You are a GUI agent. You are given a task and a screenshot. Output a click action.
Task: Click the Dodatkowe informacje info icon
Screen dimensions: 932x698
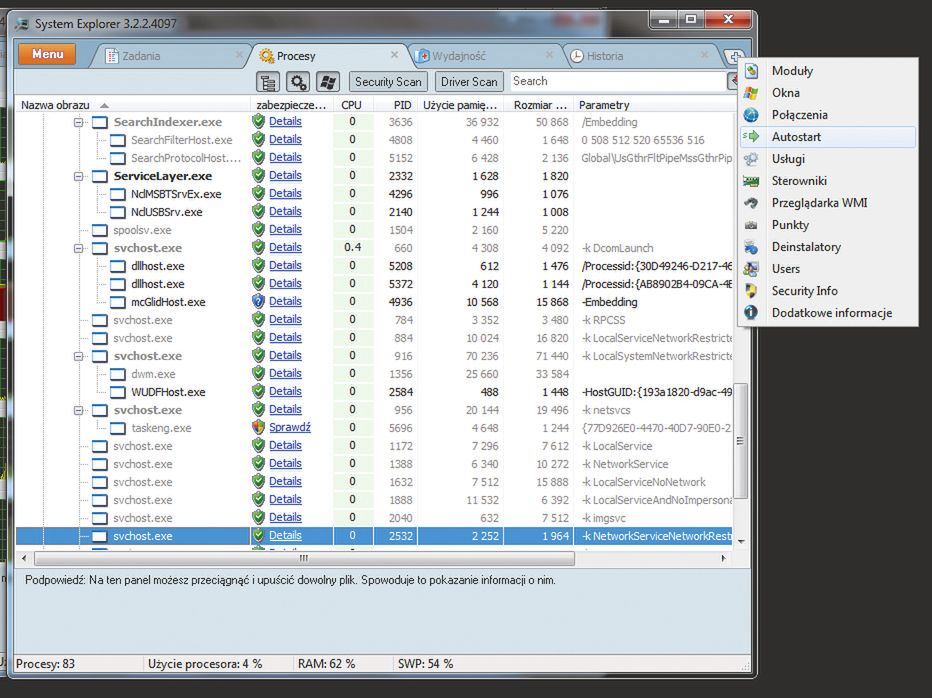point(751,313)
